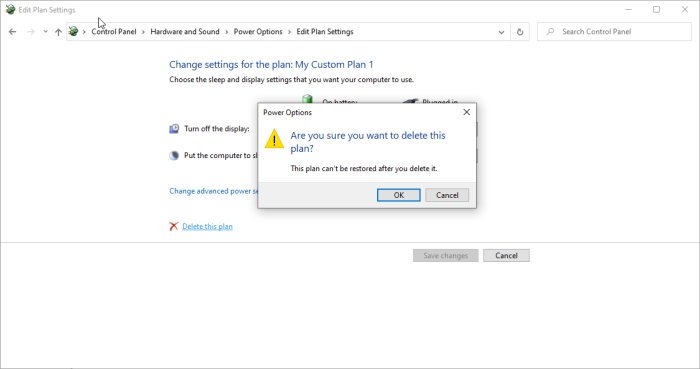The height and width of the screenshot is (369, 700).
Task: Close the Power Options dialog with X
Action: [467, 112]
